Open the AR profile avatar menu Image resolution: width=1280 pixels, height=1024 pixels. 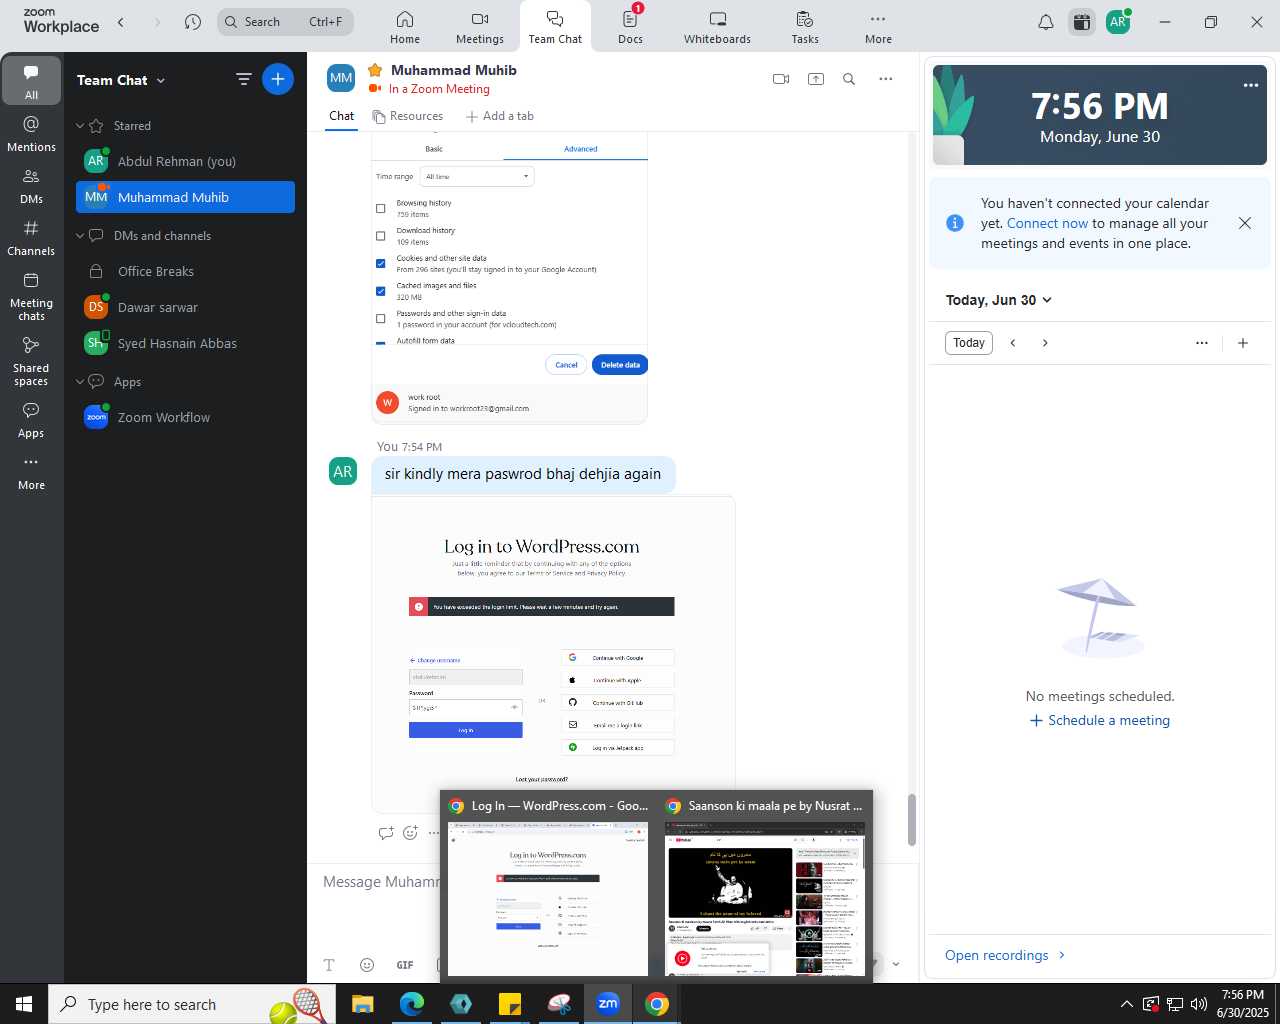pos(1118,21)
